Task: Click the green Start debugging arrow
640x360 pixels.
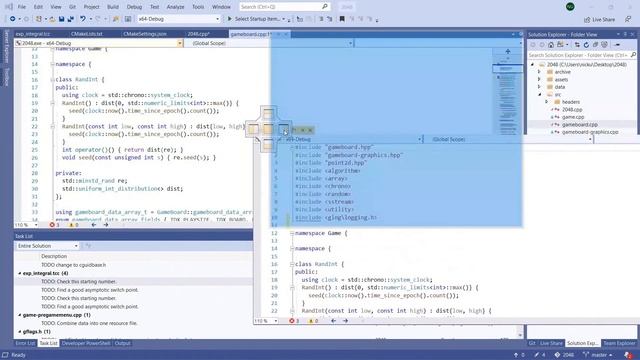Action: 229,19
